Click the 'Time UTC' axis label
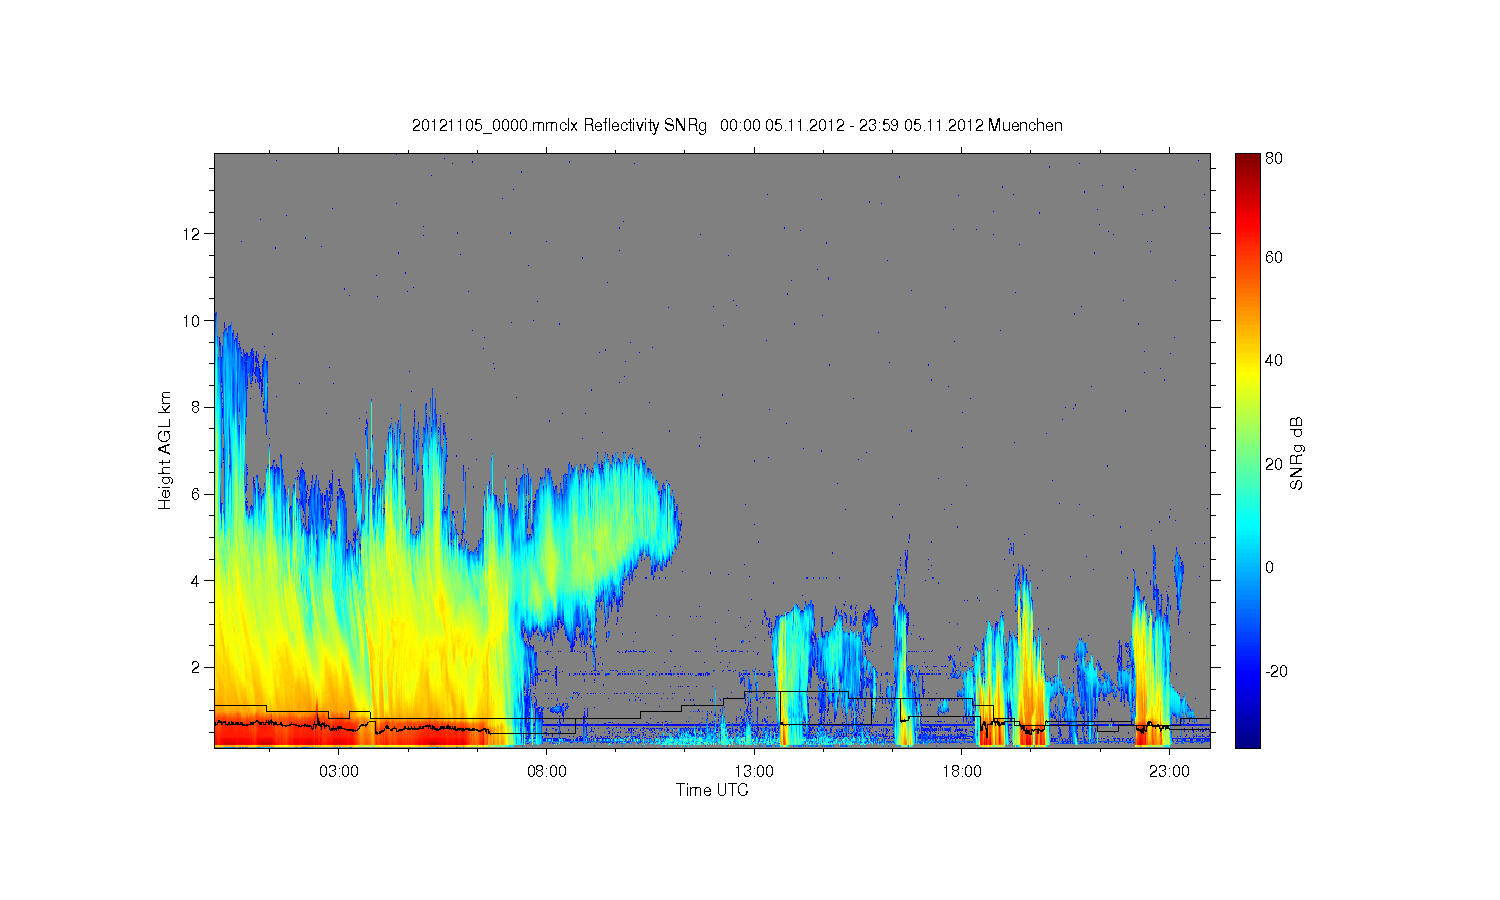The height and width of the screenshot is (900, 1500). 712,790
